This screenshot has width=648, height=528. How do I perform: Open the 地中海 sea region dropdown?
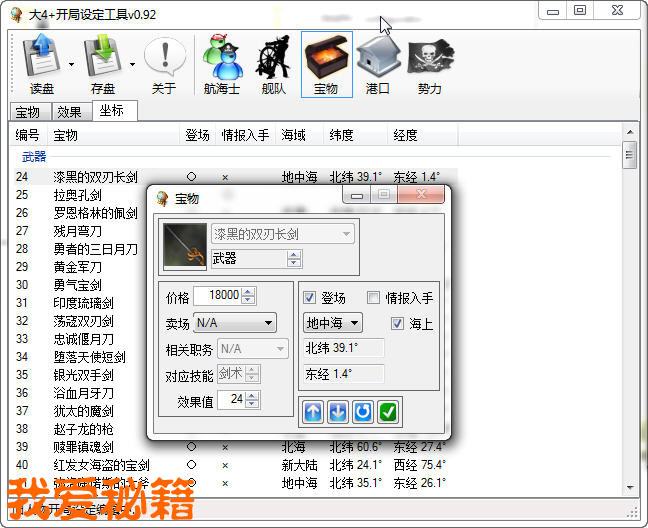coord(333,323)
